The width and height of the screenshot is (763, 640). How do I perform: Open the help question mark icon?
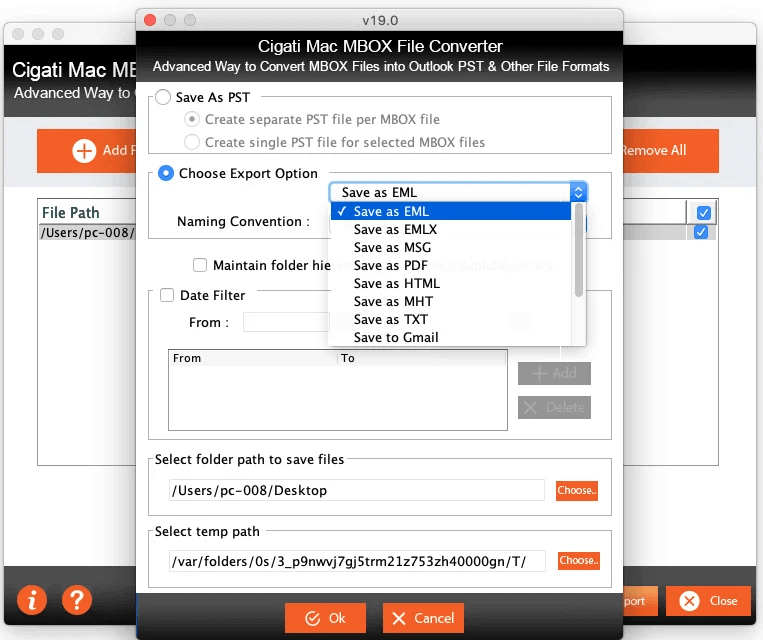(77, 600)
